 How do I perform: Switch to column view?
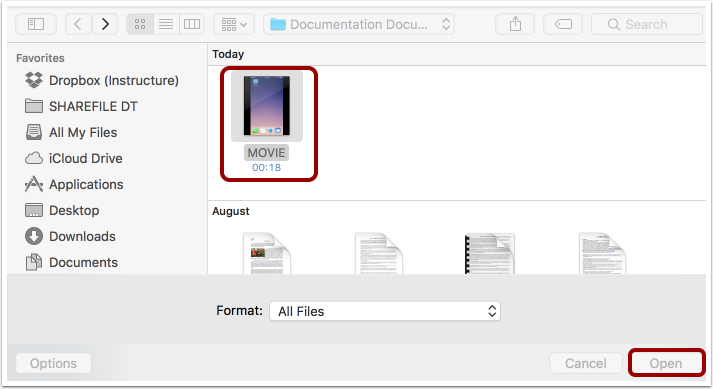pyautogui.click(x=192, y=24)
